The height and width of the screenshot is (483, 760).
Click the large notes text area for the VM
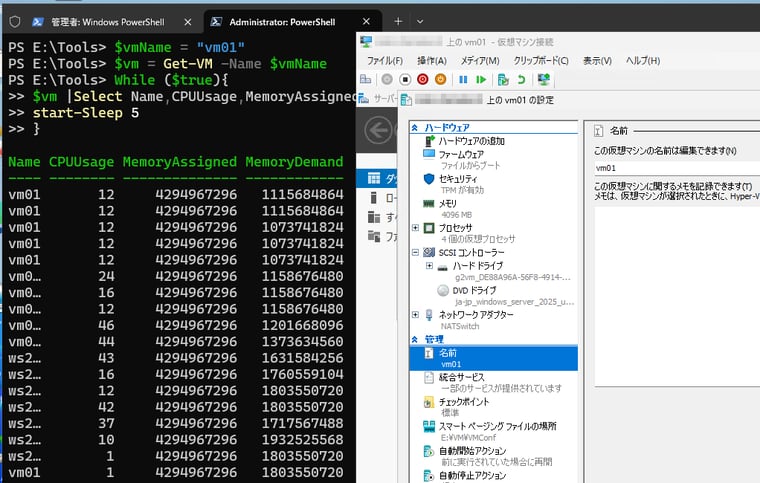coord(677,296)
